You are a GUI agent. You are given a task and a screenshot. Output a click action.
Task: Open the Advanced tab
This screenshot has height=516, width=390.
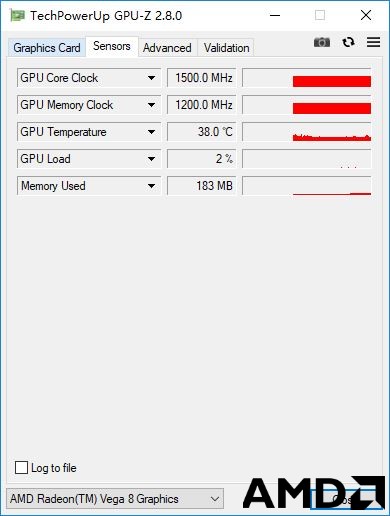167,48
